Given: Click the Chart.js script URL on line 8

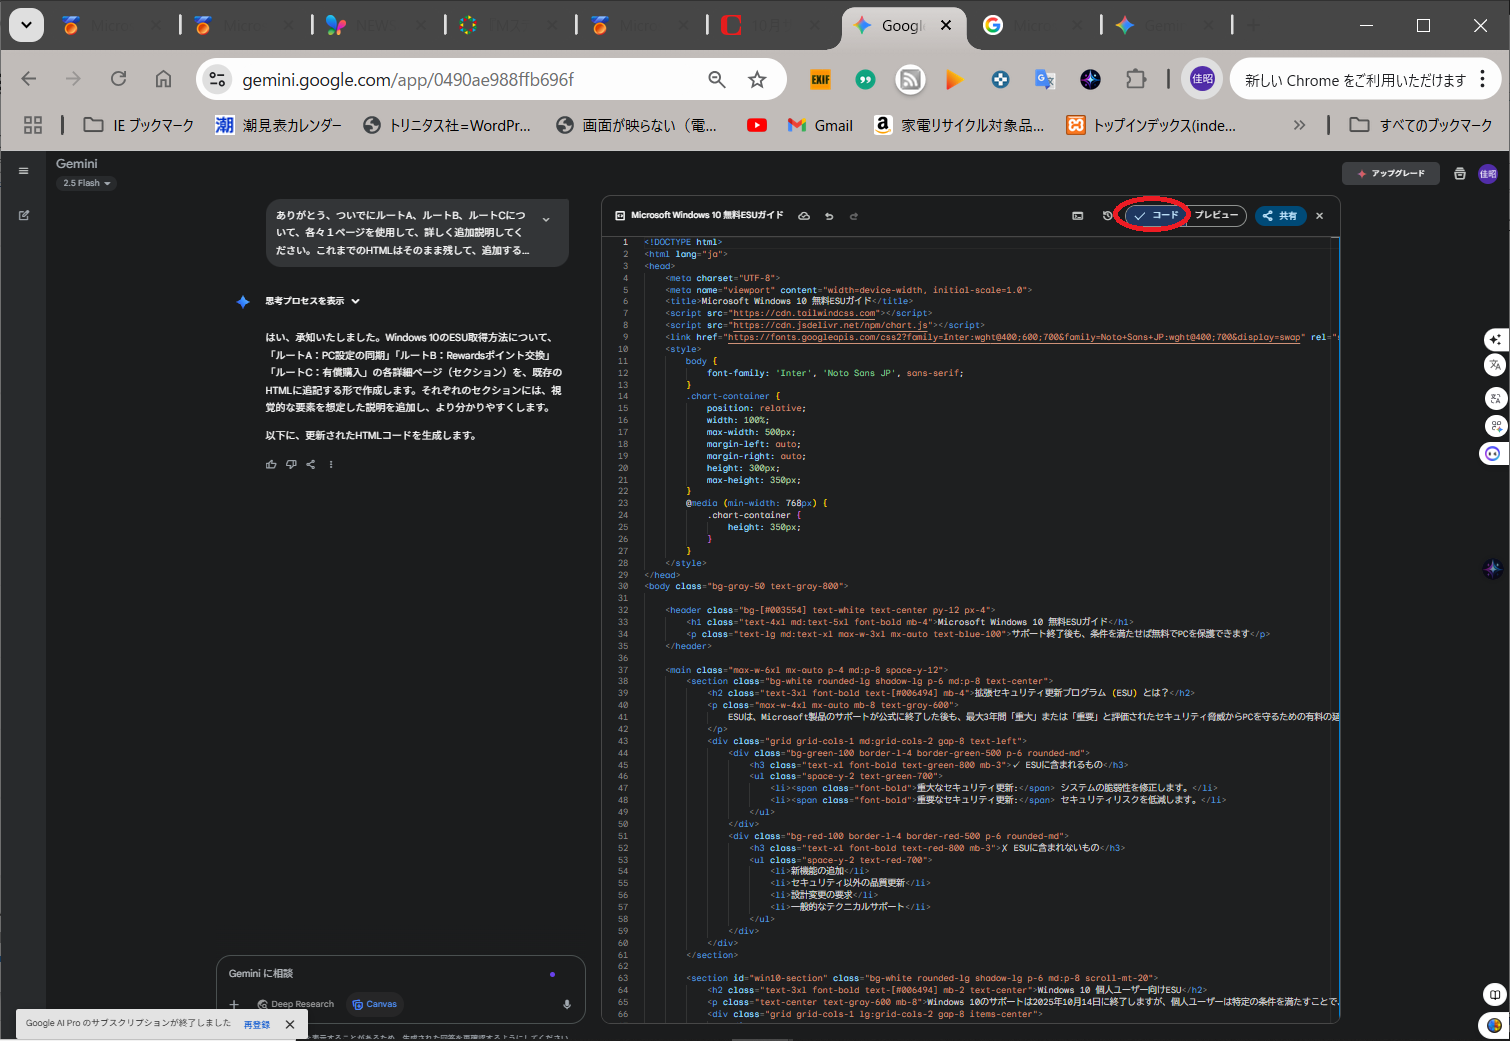Looking at the screenshot, I should [x=829, y=325].
